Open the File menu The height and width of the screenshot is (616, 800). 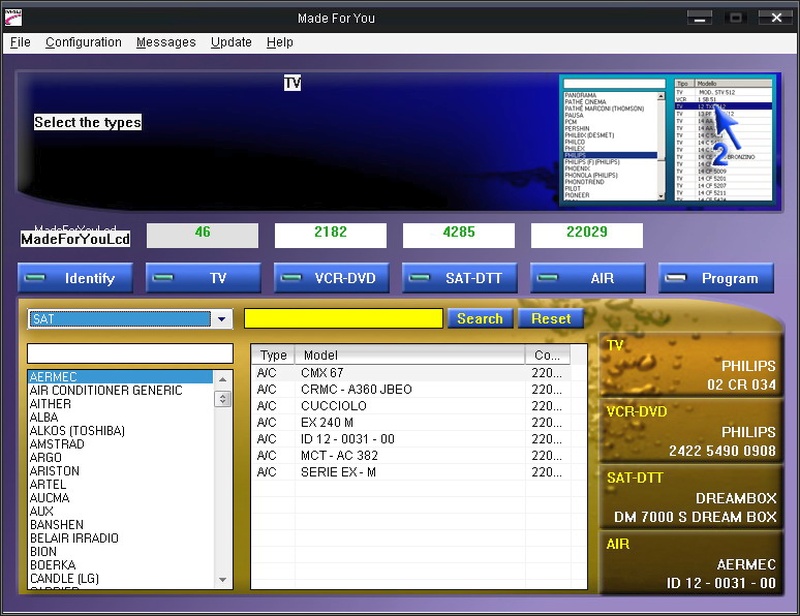(20, 42)
